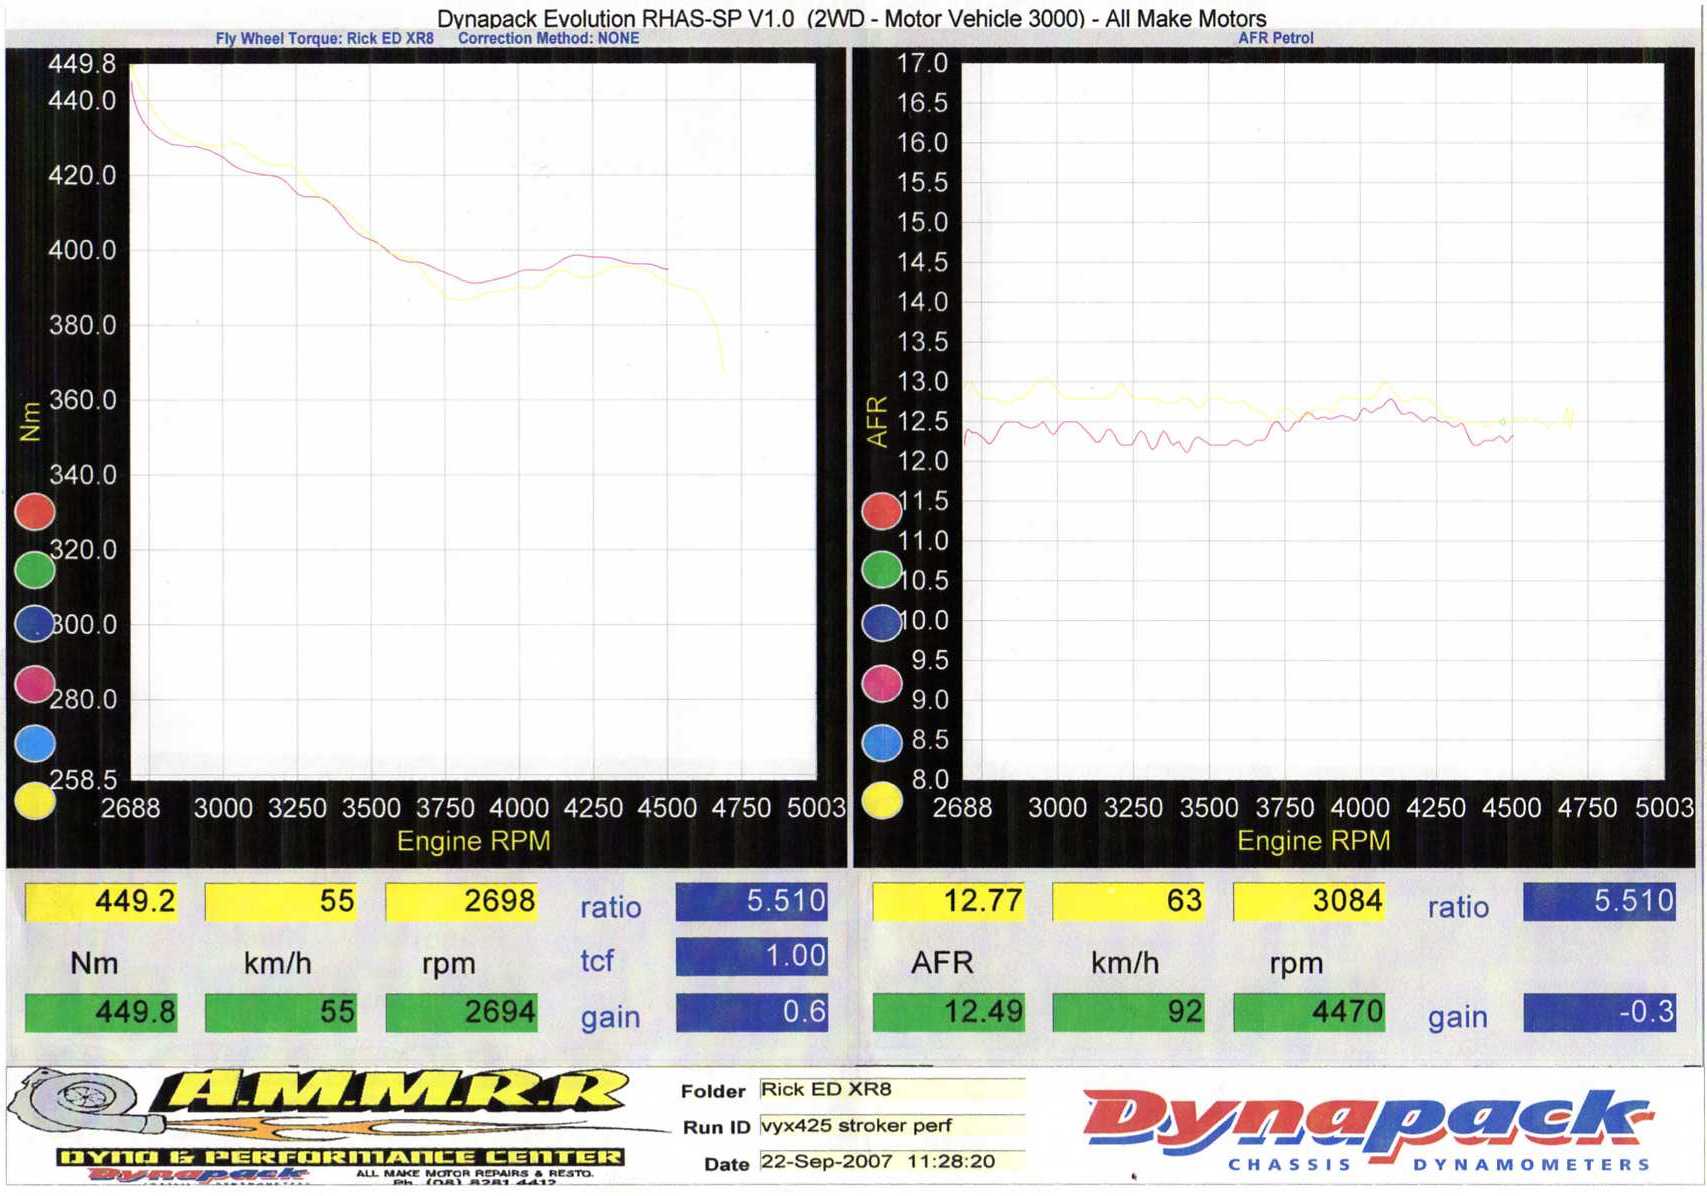Screen dimensions: 1707x1196
Task: Click the Run ID field vyx425 stroker perf
Action: pos(890,1125)
